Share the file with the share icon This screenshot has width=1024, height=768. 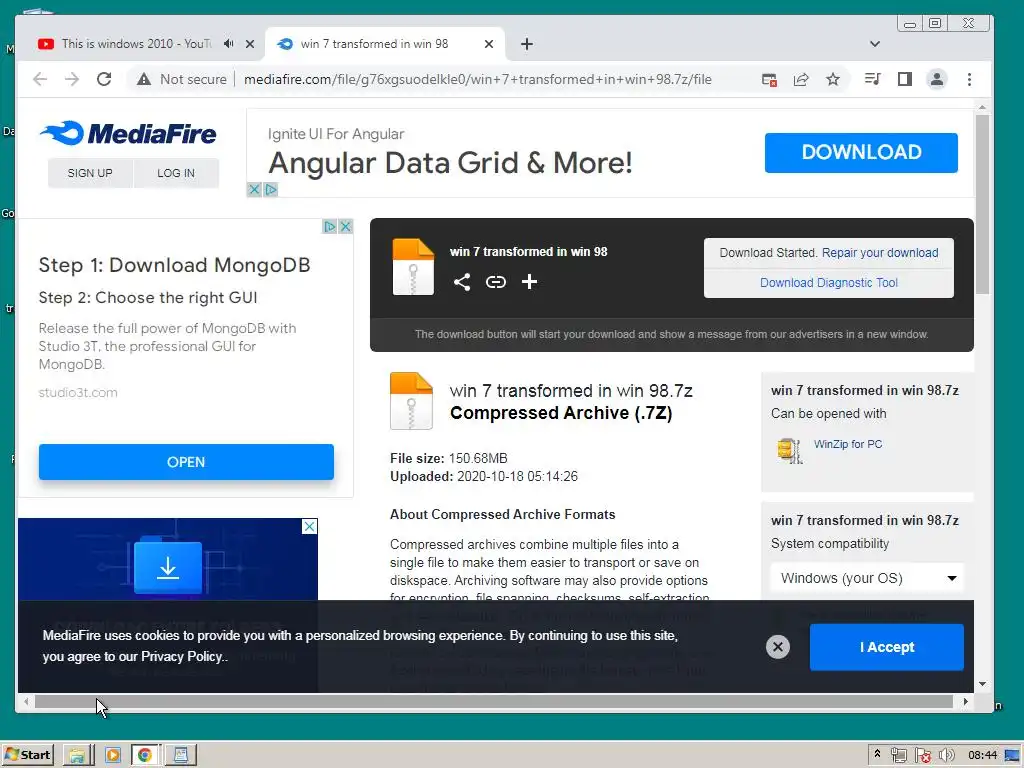462,282
